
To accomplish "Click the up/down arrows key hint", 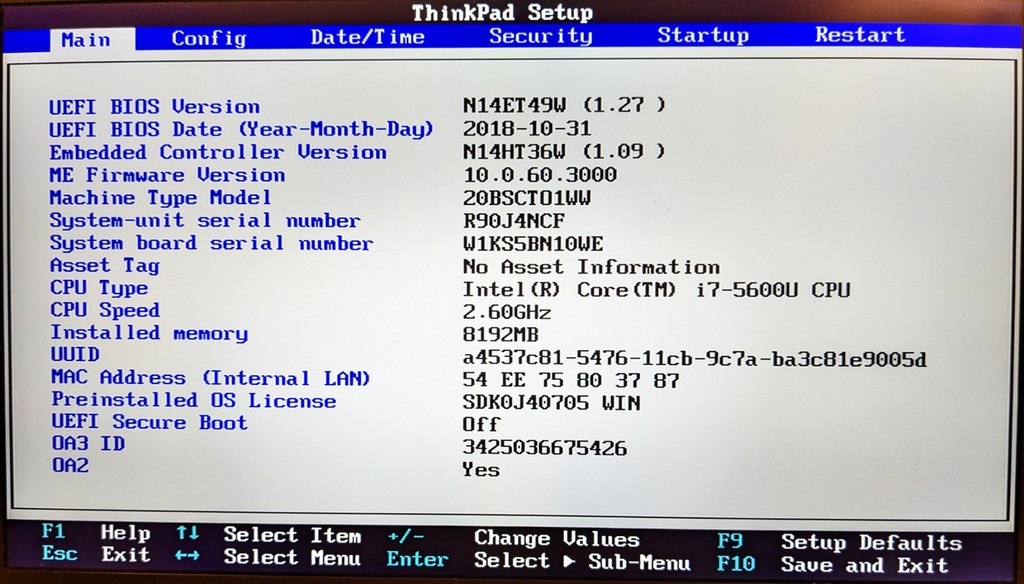I will tap(187, 533).
